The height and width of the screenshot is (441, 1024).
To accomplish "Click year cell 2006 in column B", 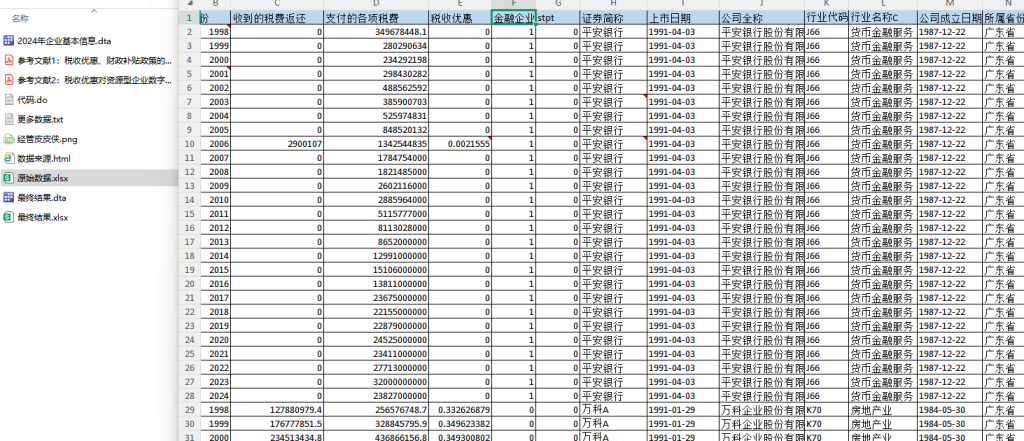I will pos(214,144).
